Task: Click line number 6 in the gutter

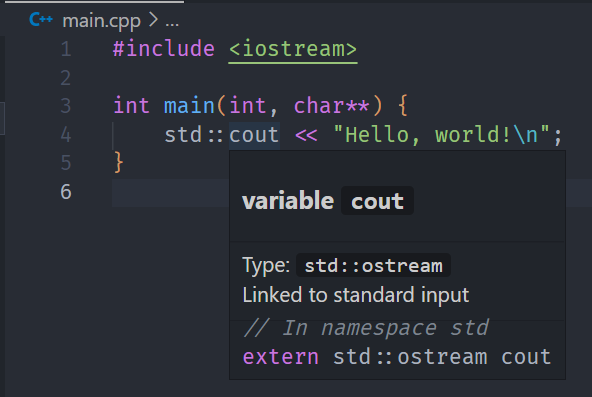Action: pos(66,192)
